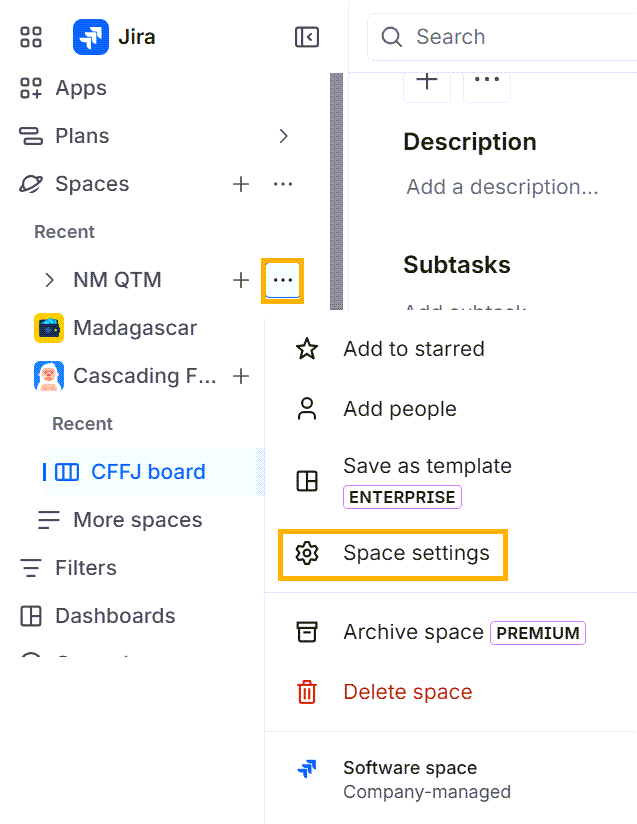The image size is (637, 824).
Task: Click the Cascading space avatar icon
Action: [x=49, y=376]
